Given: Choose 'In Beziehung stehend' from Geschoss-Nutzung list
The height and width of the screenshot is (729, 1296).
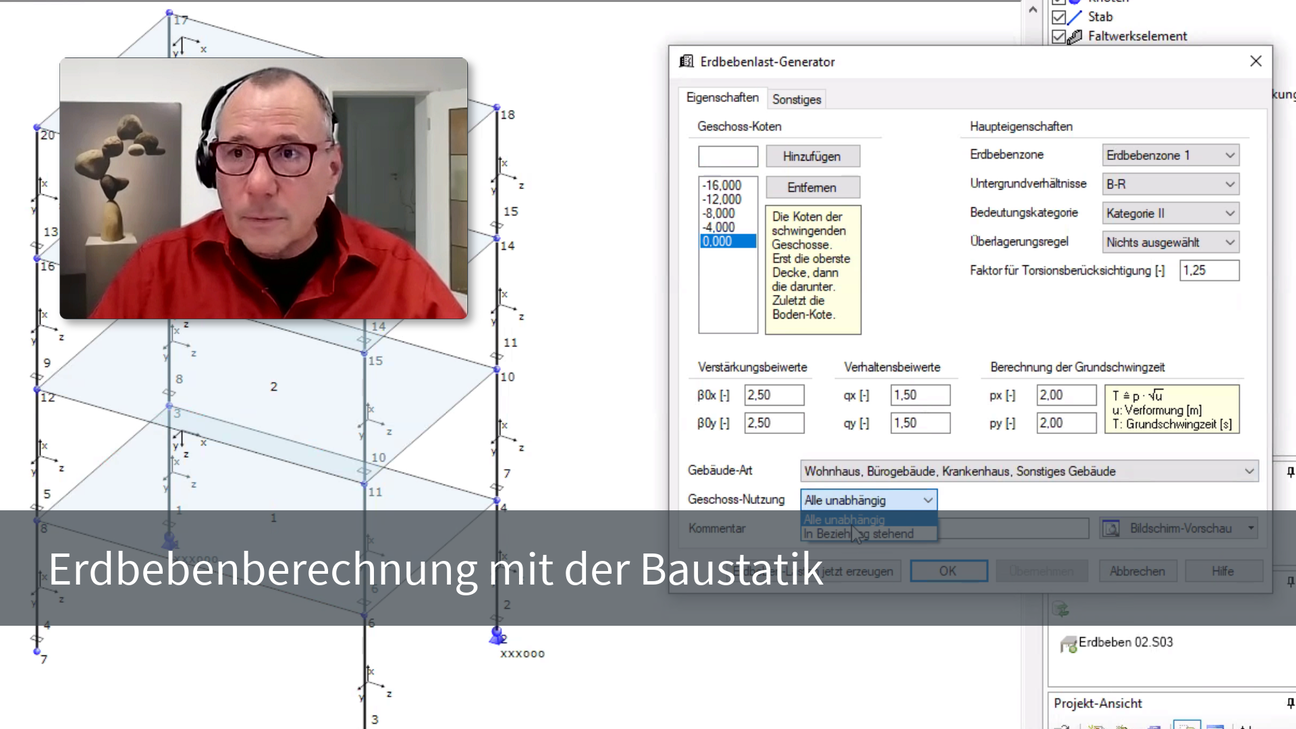Looking at the screenshot, I should point(859,534).
